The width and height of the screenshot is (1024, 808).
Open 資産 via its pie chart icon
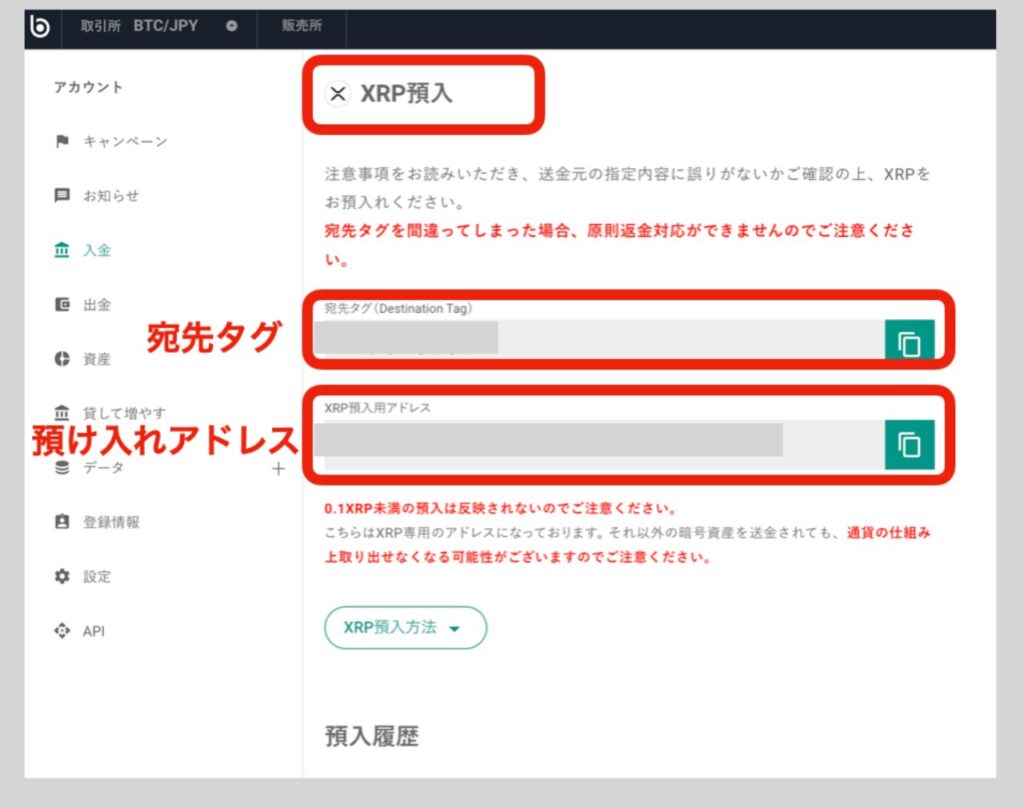click(x=62, y=358)
